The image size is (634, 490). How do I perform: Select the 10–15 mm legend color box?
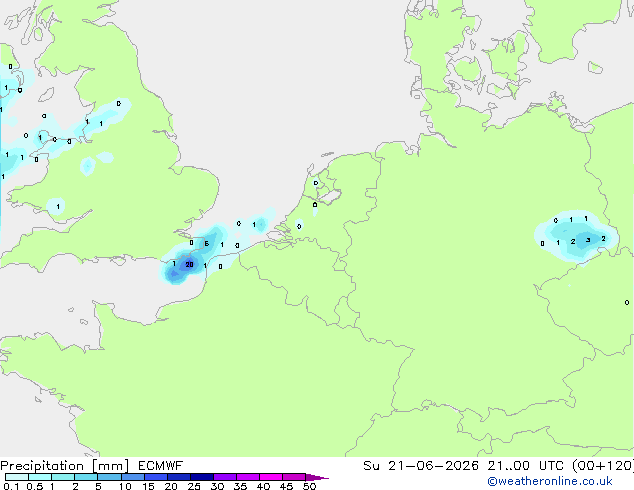[x=132, y=477]
